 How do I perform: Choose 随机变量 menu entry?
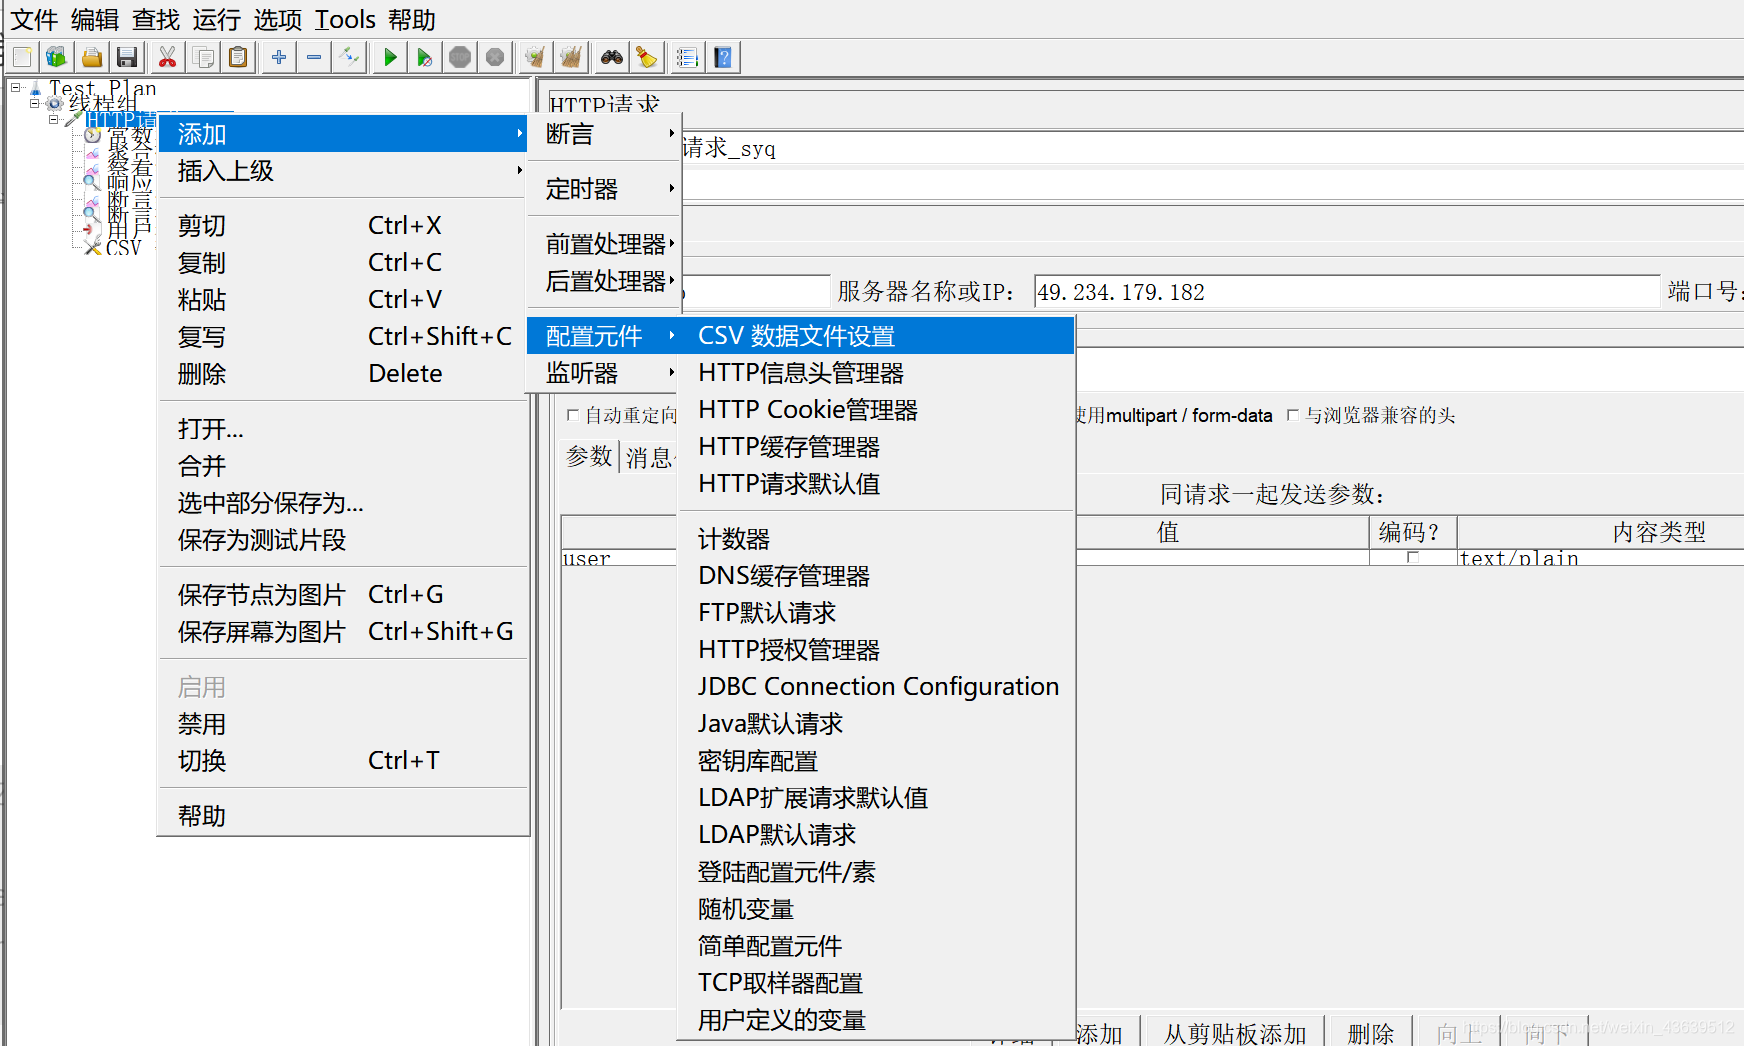tap(876, 909)
